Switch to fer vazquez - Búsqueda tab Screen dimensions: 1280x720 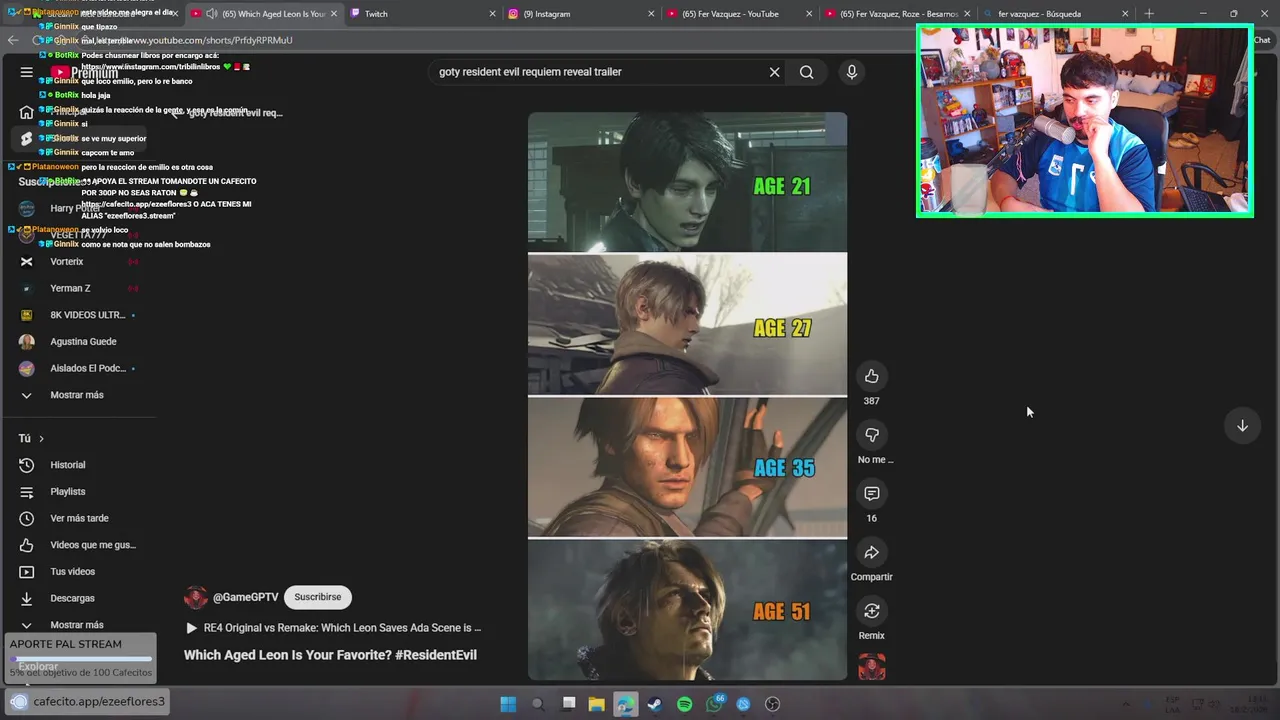1055,14
